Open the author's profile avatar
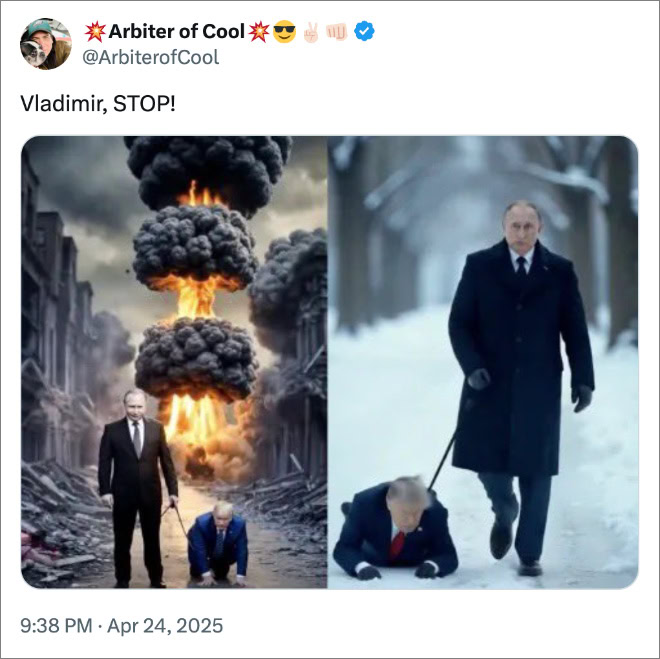This screenshot has width=660, height=659. click(46, 43)
